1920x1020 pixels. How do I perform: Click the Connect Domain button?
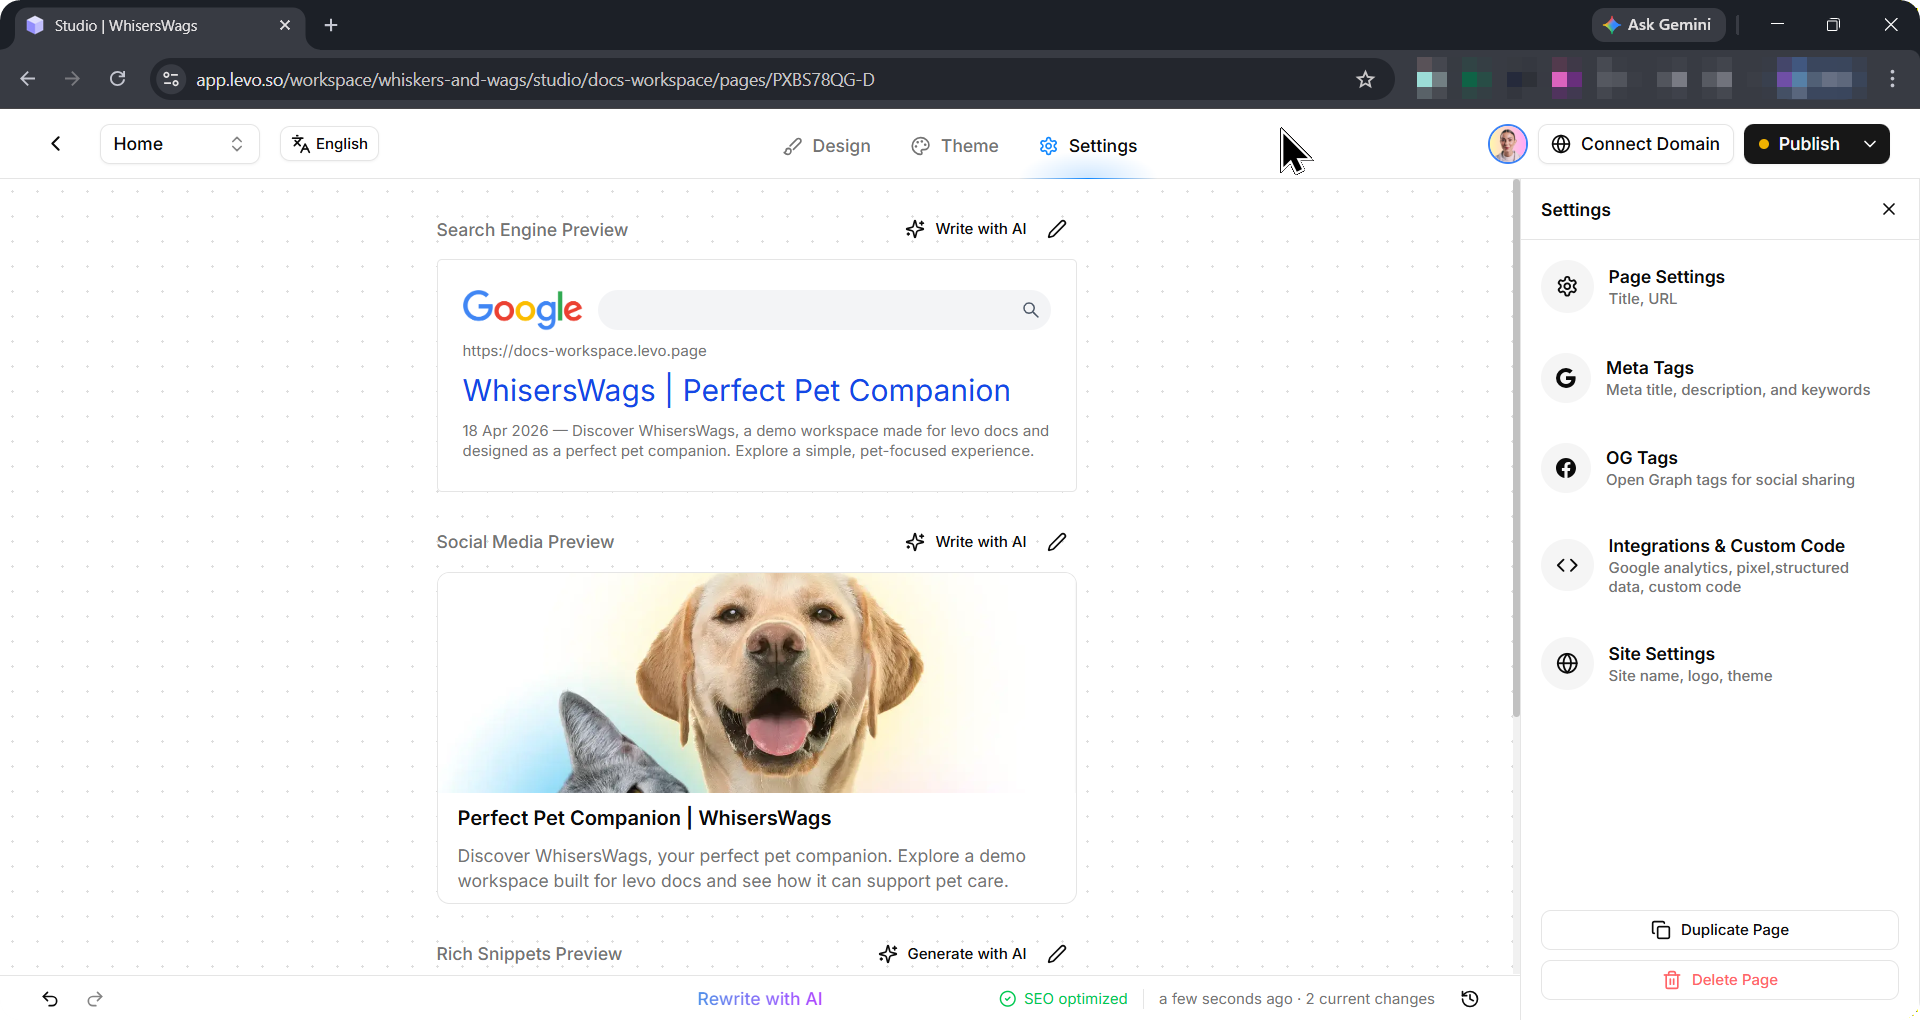pos(1635,144)
